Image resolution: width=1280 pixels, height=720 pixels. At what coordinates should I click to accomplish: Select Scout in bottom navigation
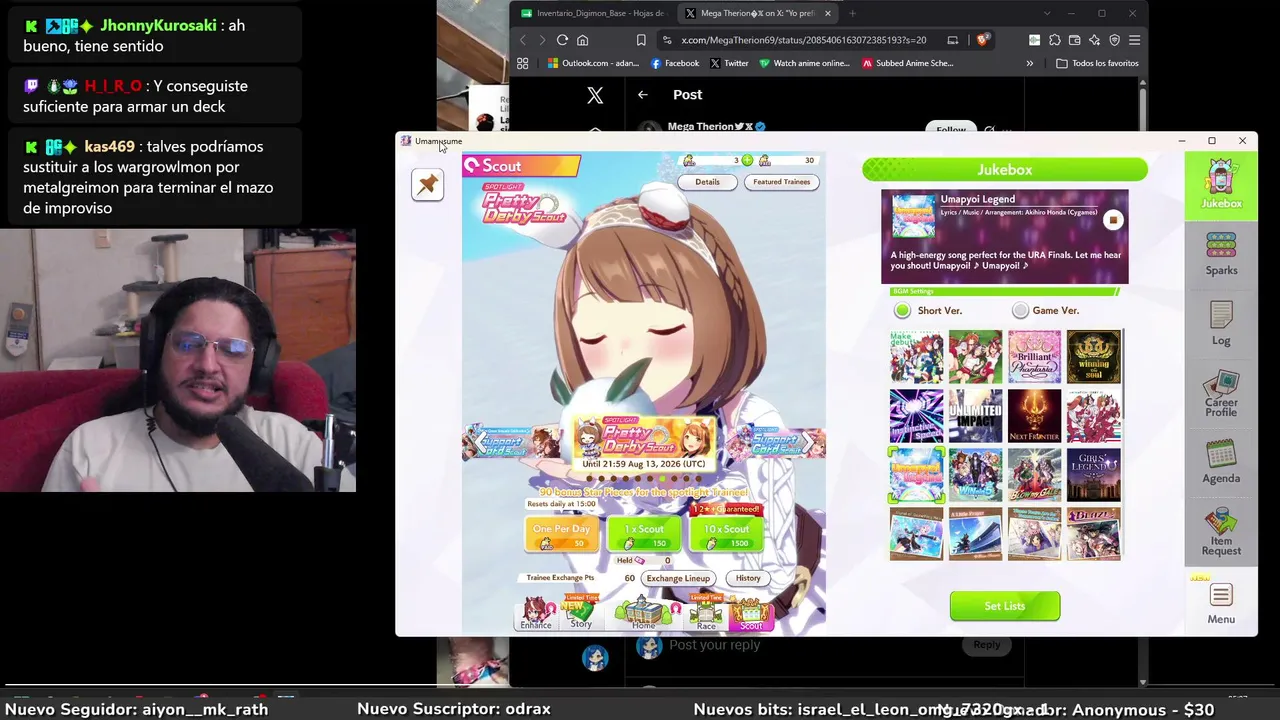(x=751, y=613)
